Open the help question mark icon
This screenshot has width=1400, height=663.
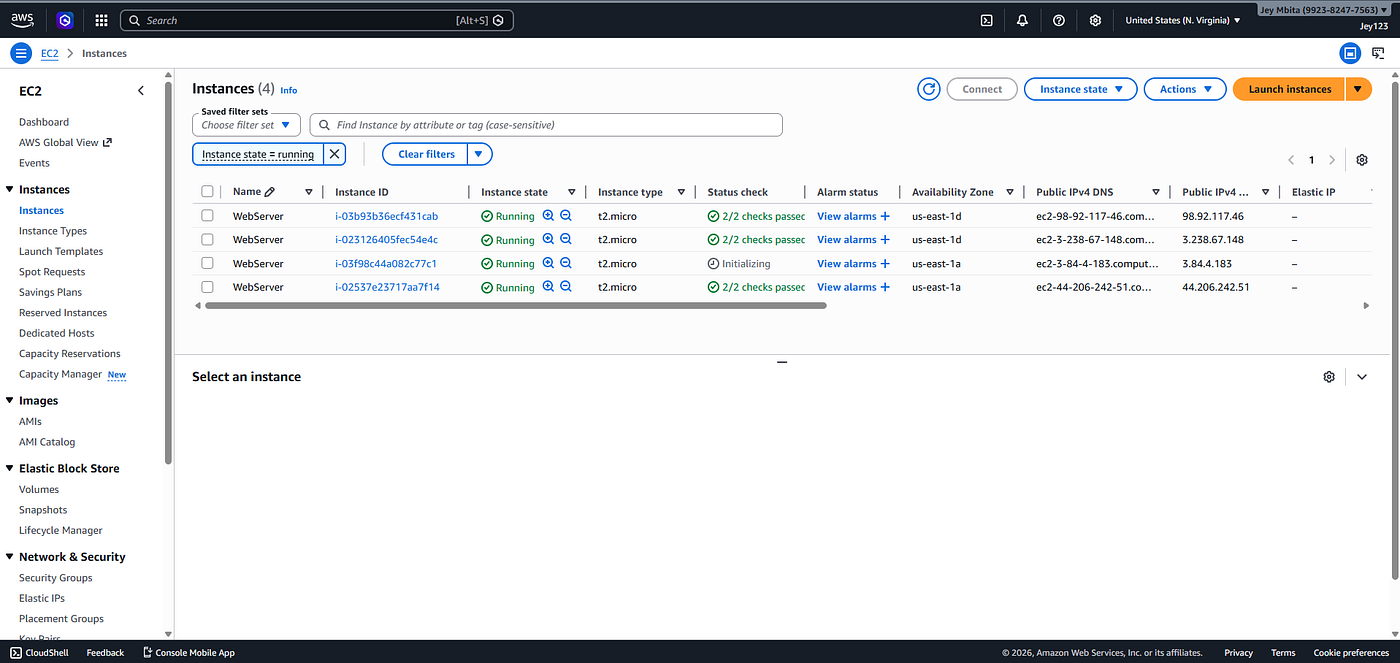click(1059, 20)
